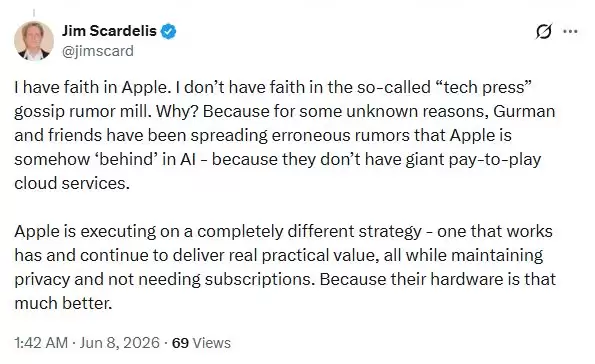Open Jim Scardelis profile avatar photo
Screen dimensions: 595x364
coord(34,41)
